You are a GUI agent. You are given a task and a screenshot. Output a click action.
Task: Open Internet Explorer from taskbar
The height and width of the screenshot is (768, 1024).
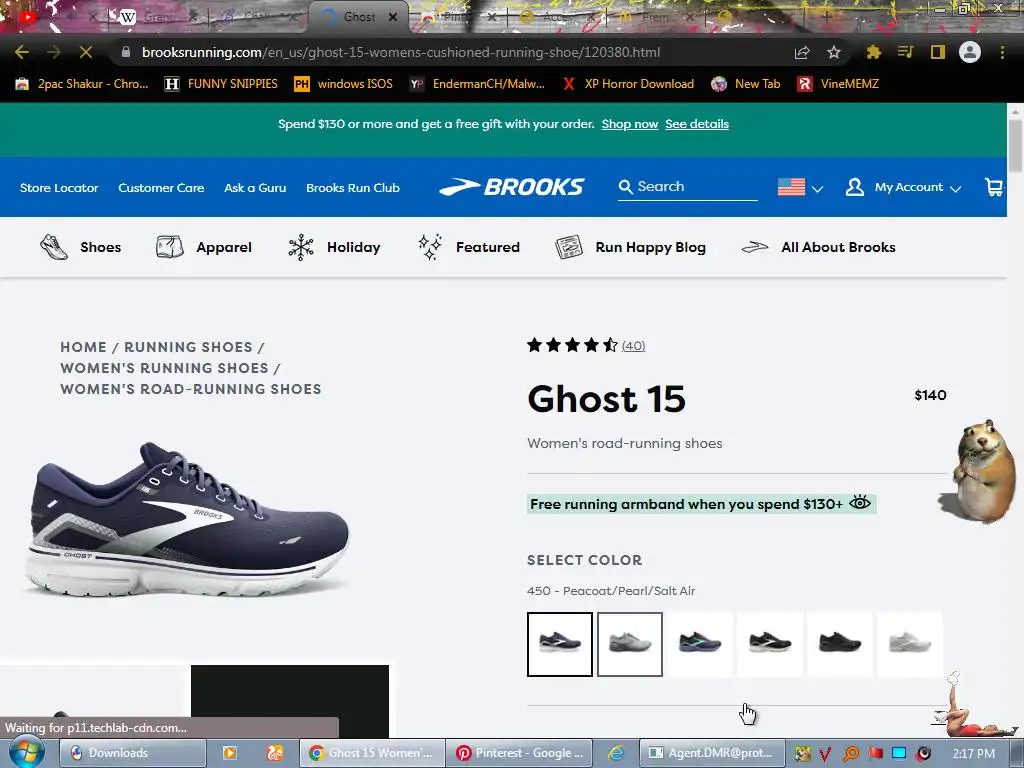616,753
